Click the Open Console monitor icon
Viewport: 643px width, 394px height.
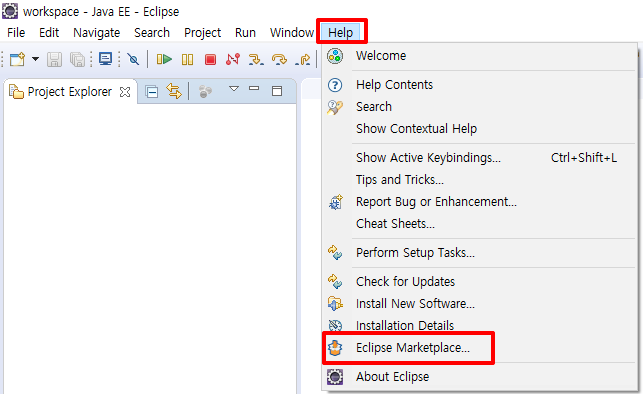pyautogui.click(x=105, y=59)
